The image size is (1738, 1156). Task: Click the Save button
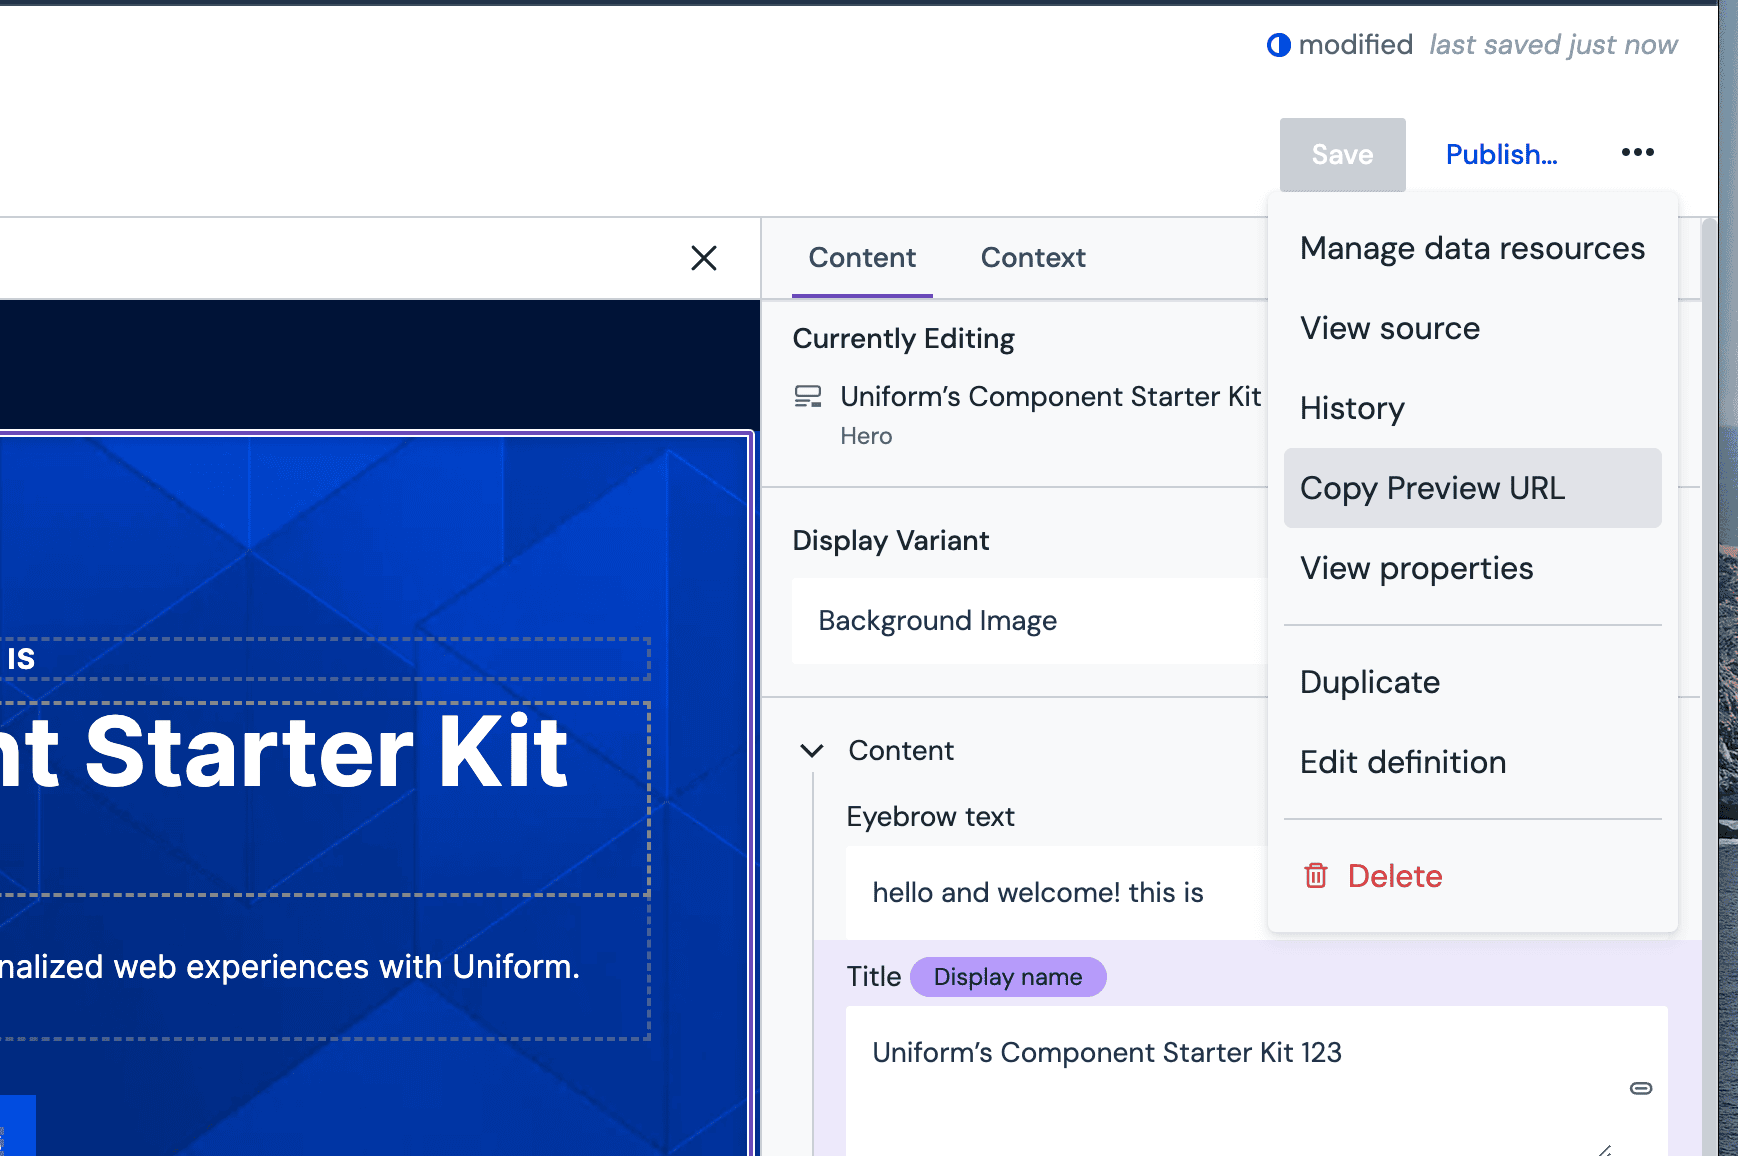1342,155
